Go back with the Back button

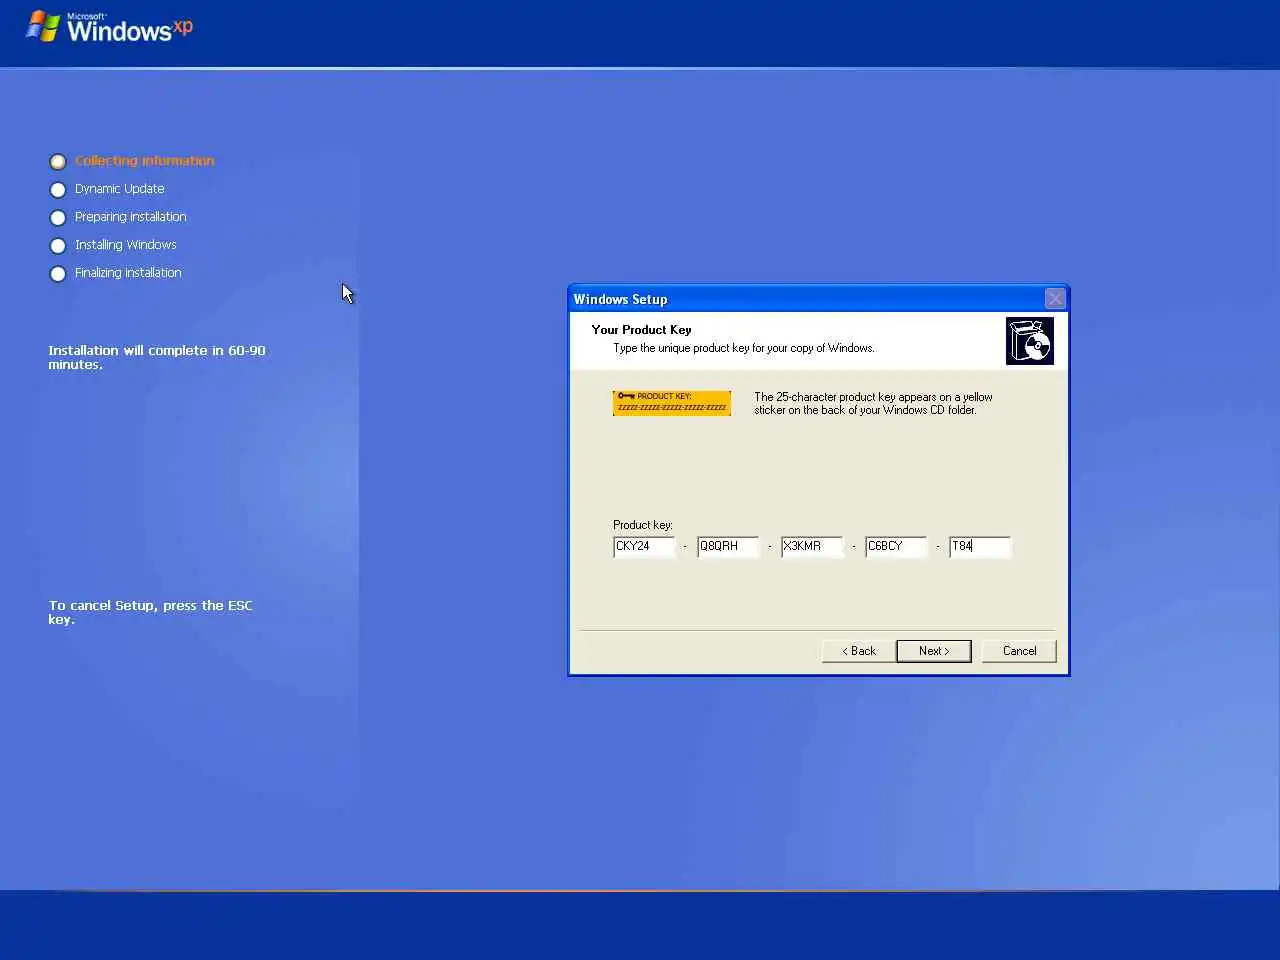click(859, 651)
